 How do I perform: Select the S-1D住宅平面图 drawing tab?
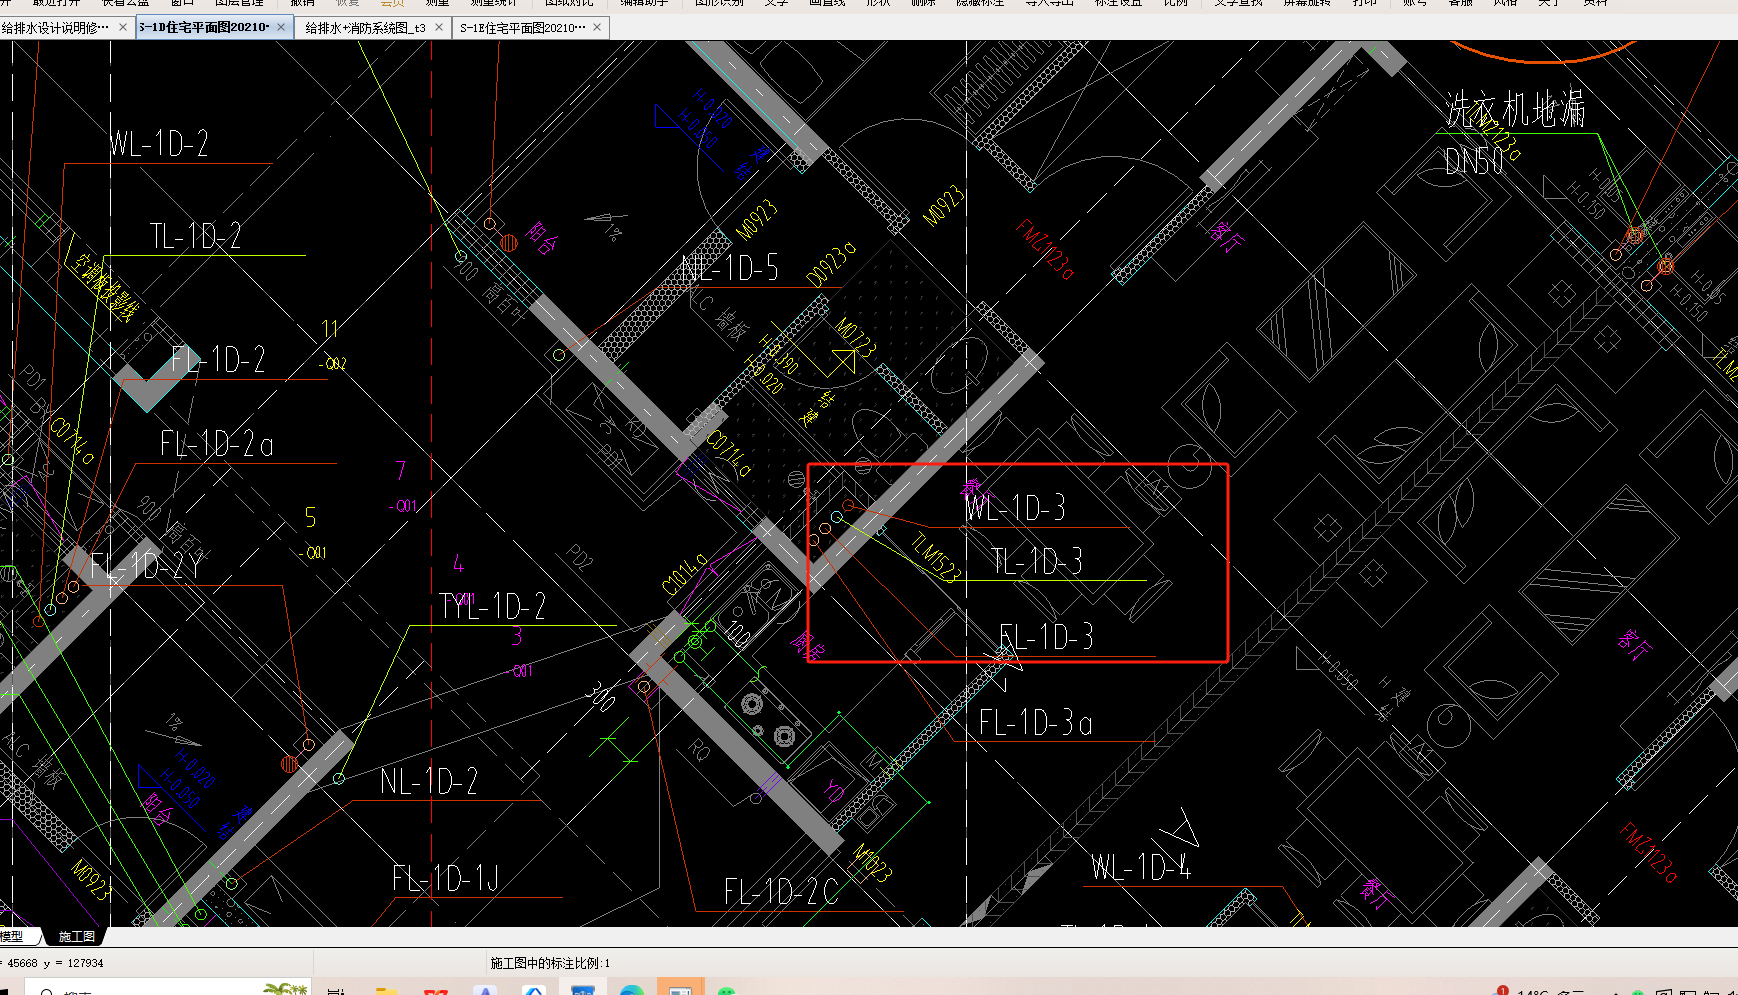click(204, 28)
